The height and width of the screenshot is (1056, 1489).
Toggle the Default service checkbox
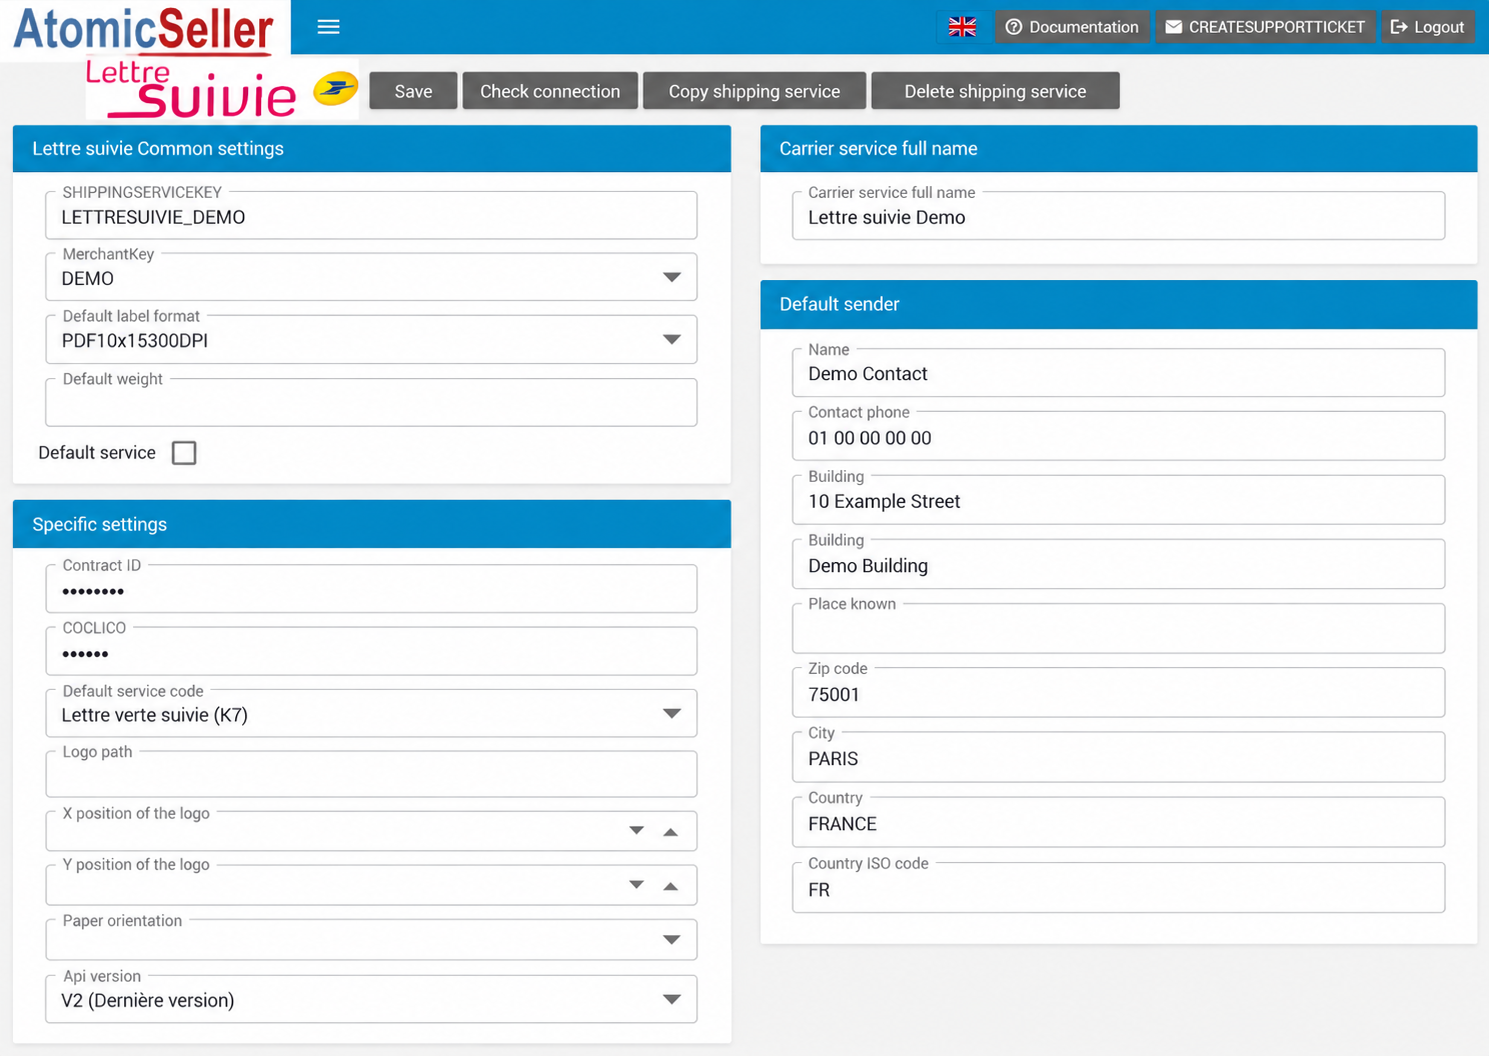coord(184,453)
